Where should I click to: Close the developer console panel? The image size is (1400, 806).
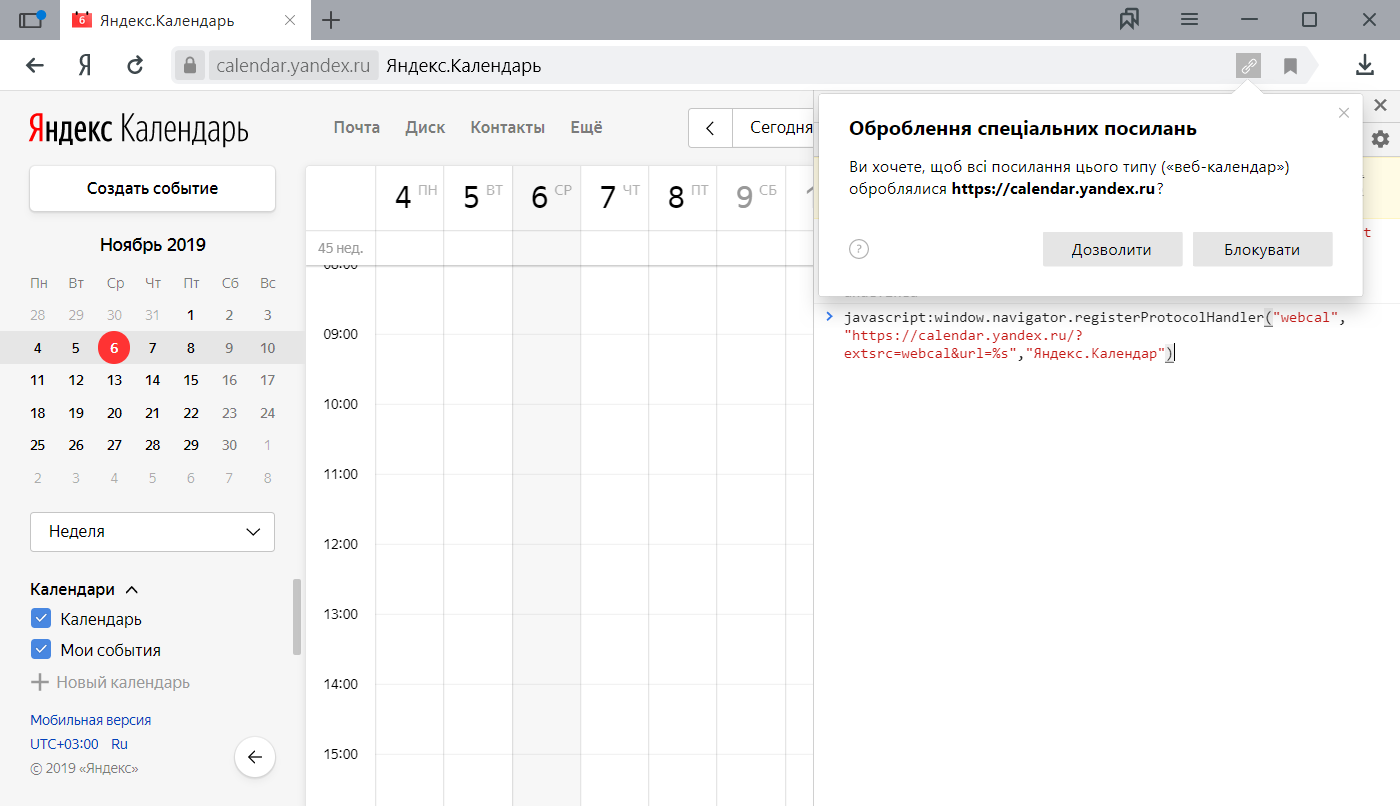pos(1381,105)
